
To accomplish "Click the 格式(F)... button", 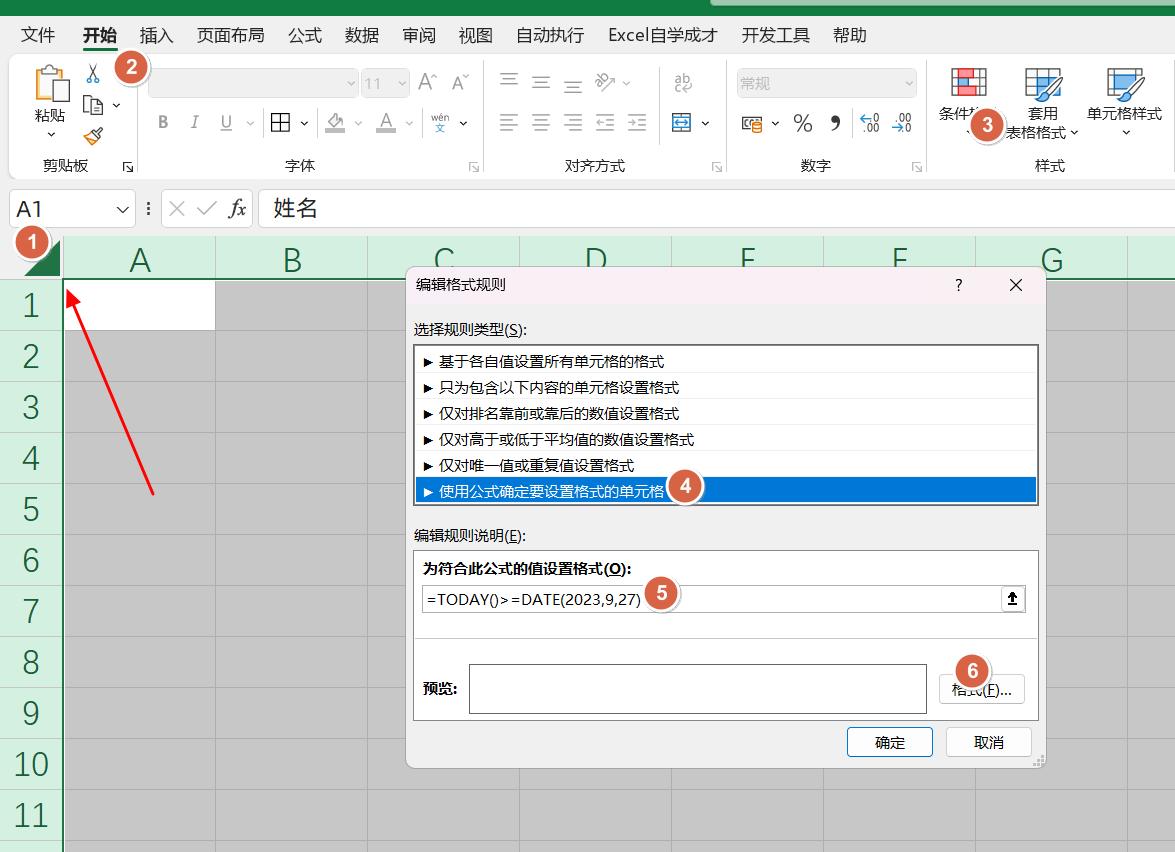I will (982, 689).
